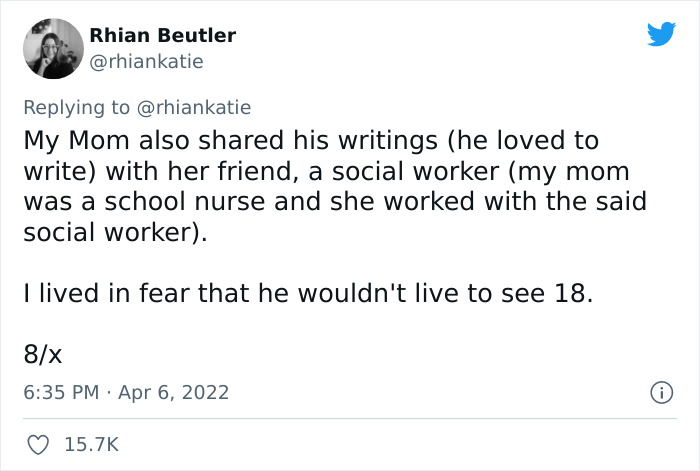Click the Twitter bird logo

(661, 35)
